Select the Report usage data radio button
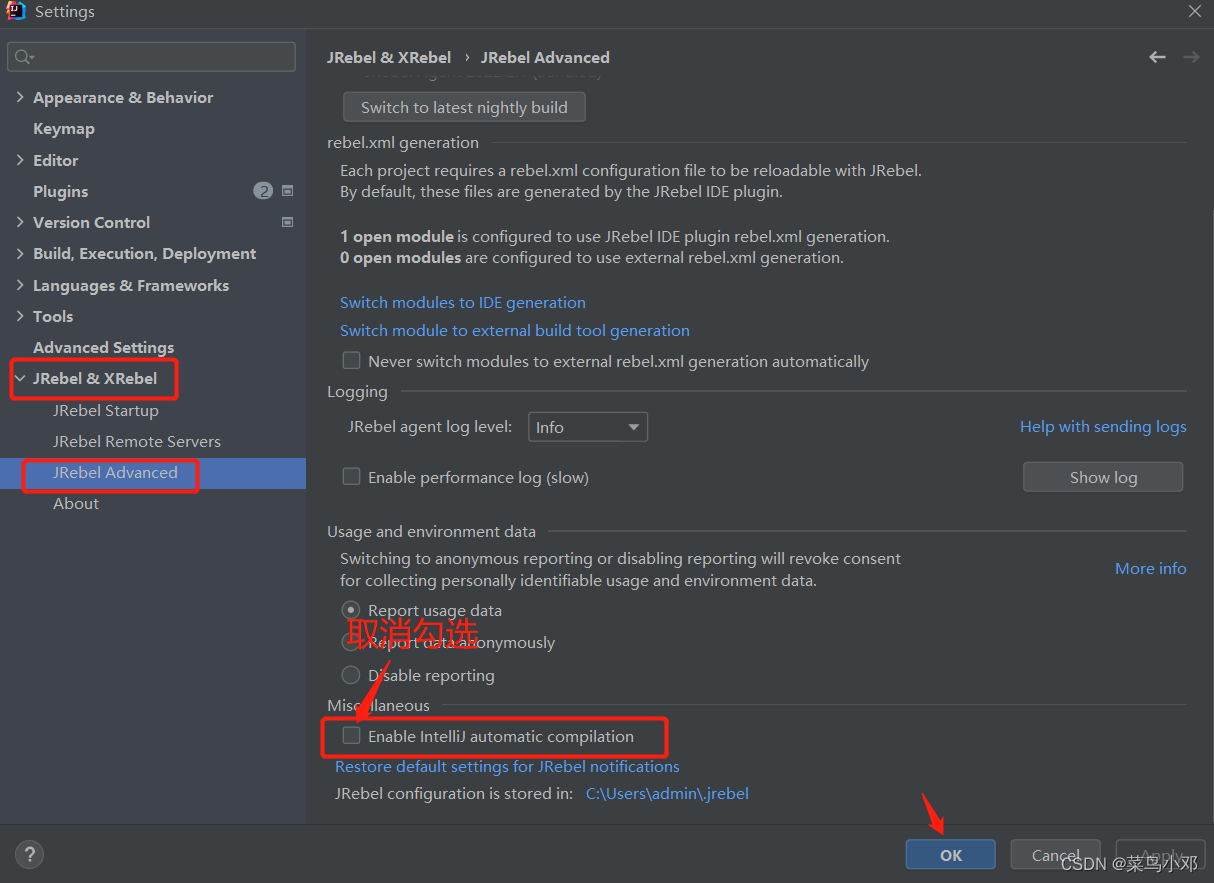Screen dimensions: 1214x883 point(351,610)
